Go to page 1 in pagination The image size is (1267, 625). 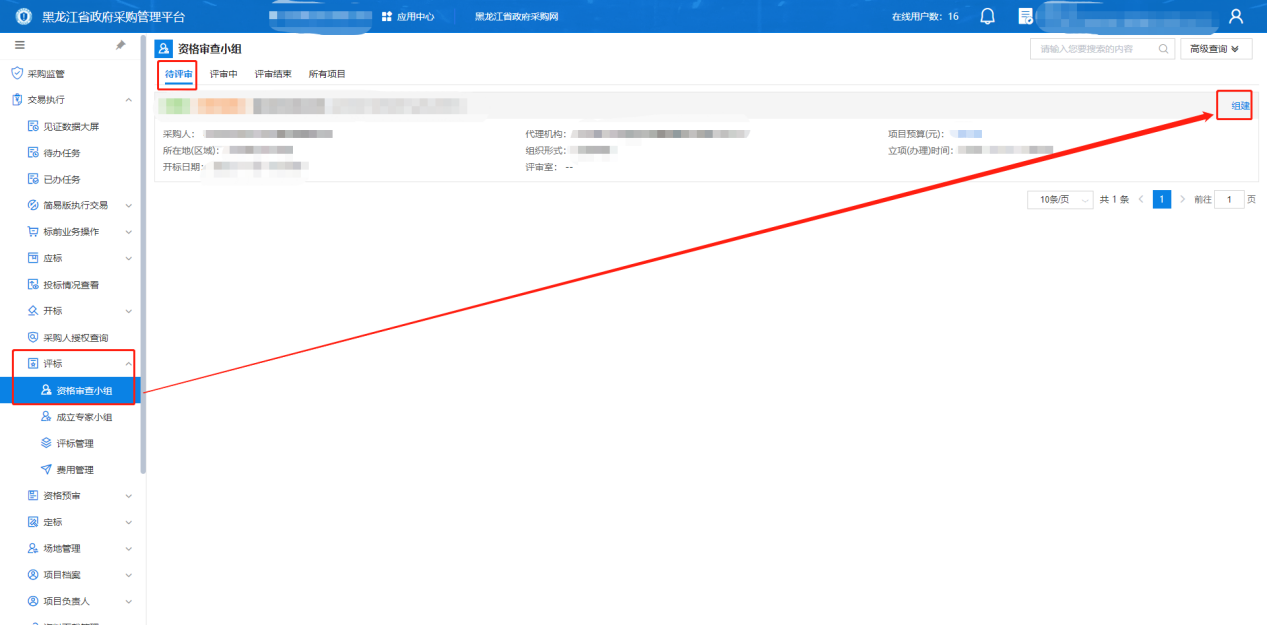(x=1162, y=200)
